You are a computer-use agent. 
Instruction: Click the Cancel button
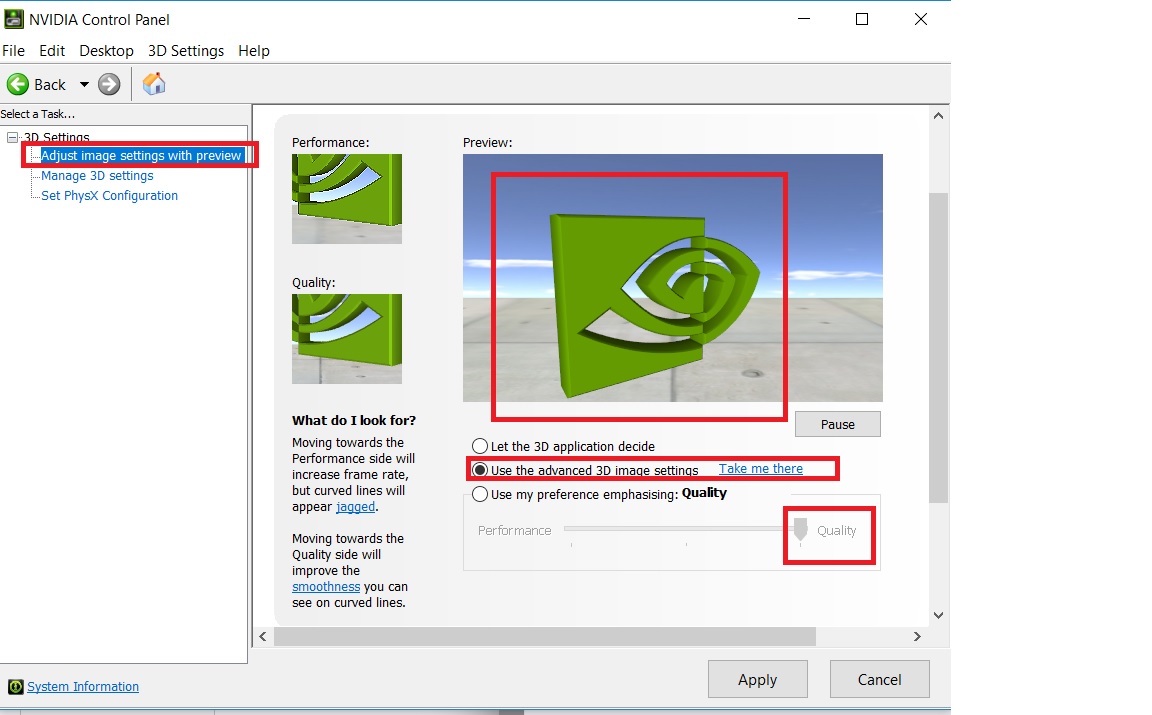879,679
